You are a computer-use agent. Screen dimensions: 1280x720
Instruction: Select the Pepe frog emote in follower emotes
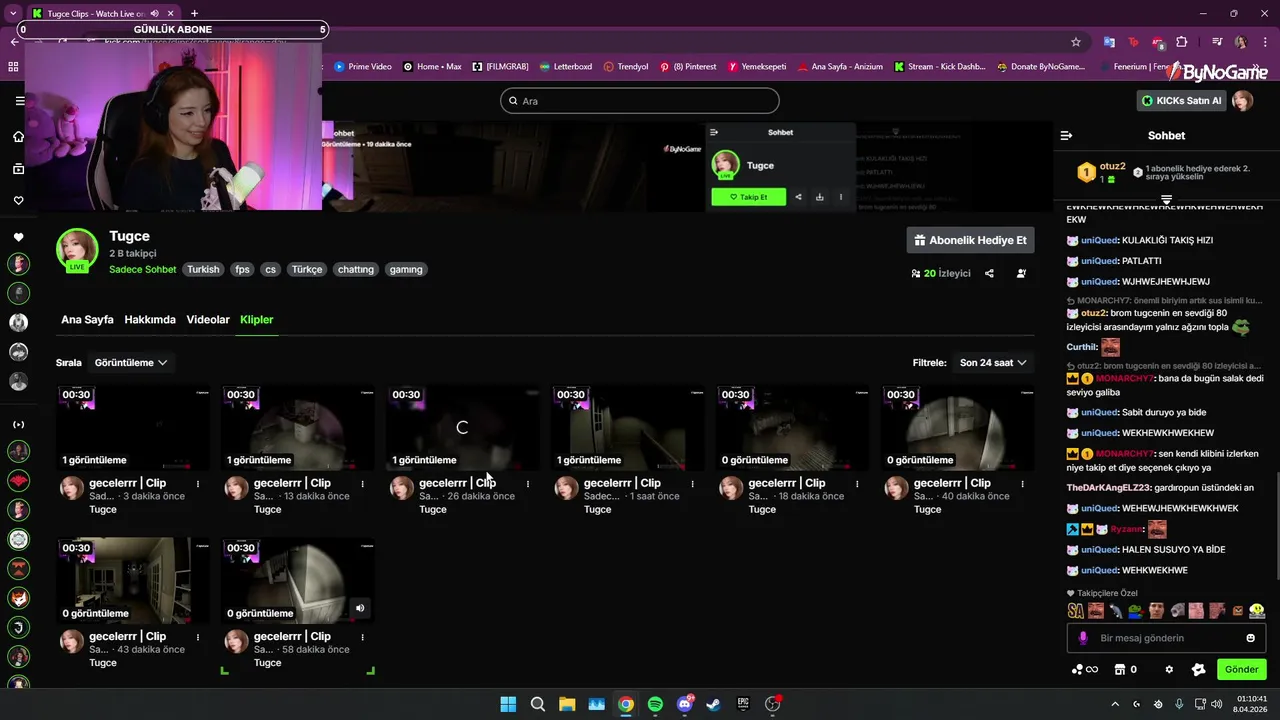[1135, 610]
